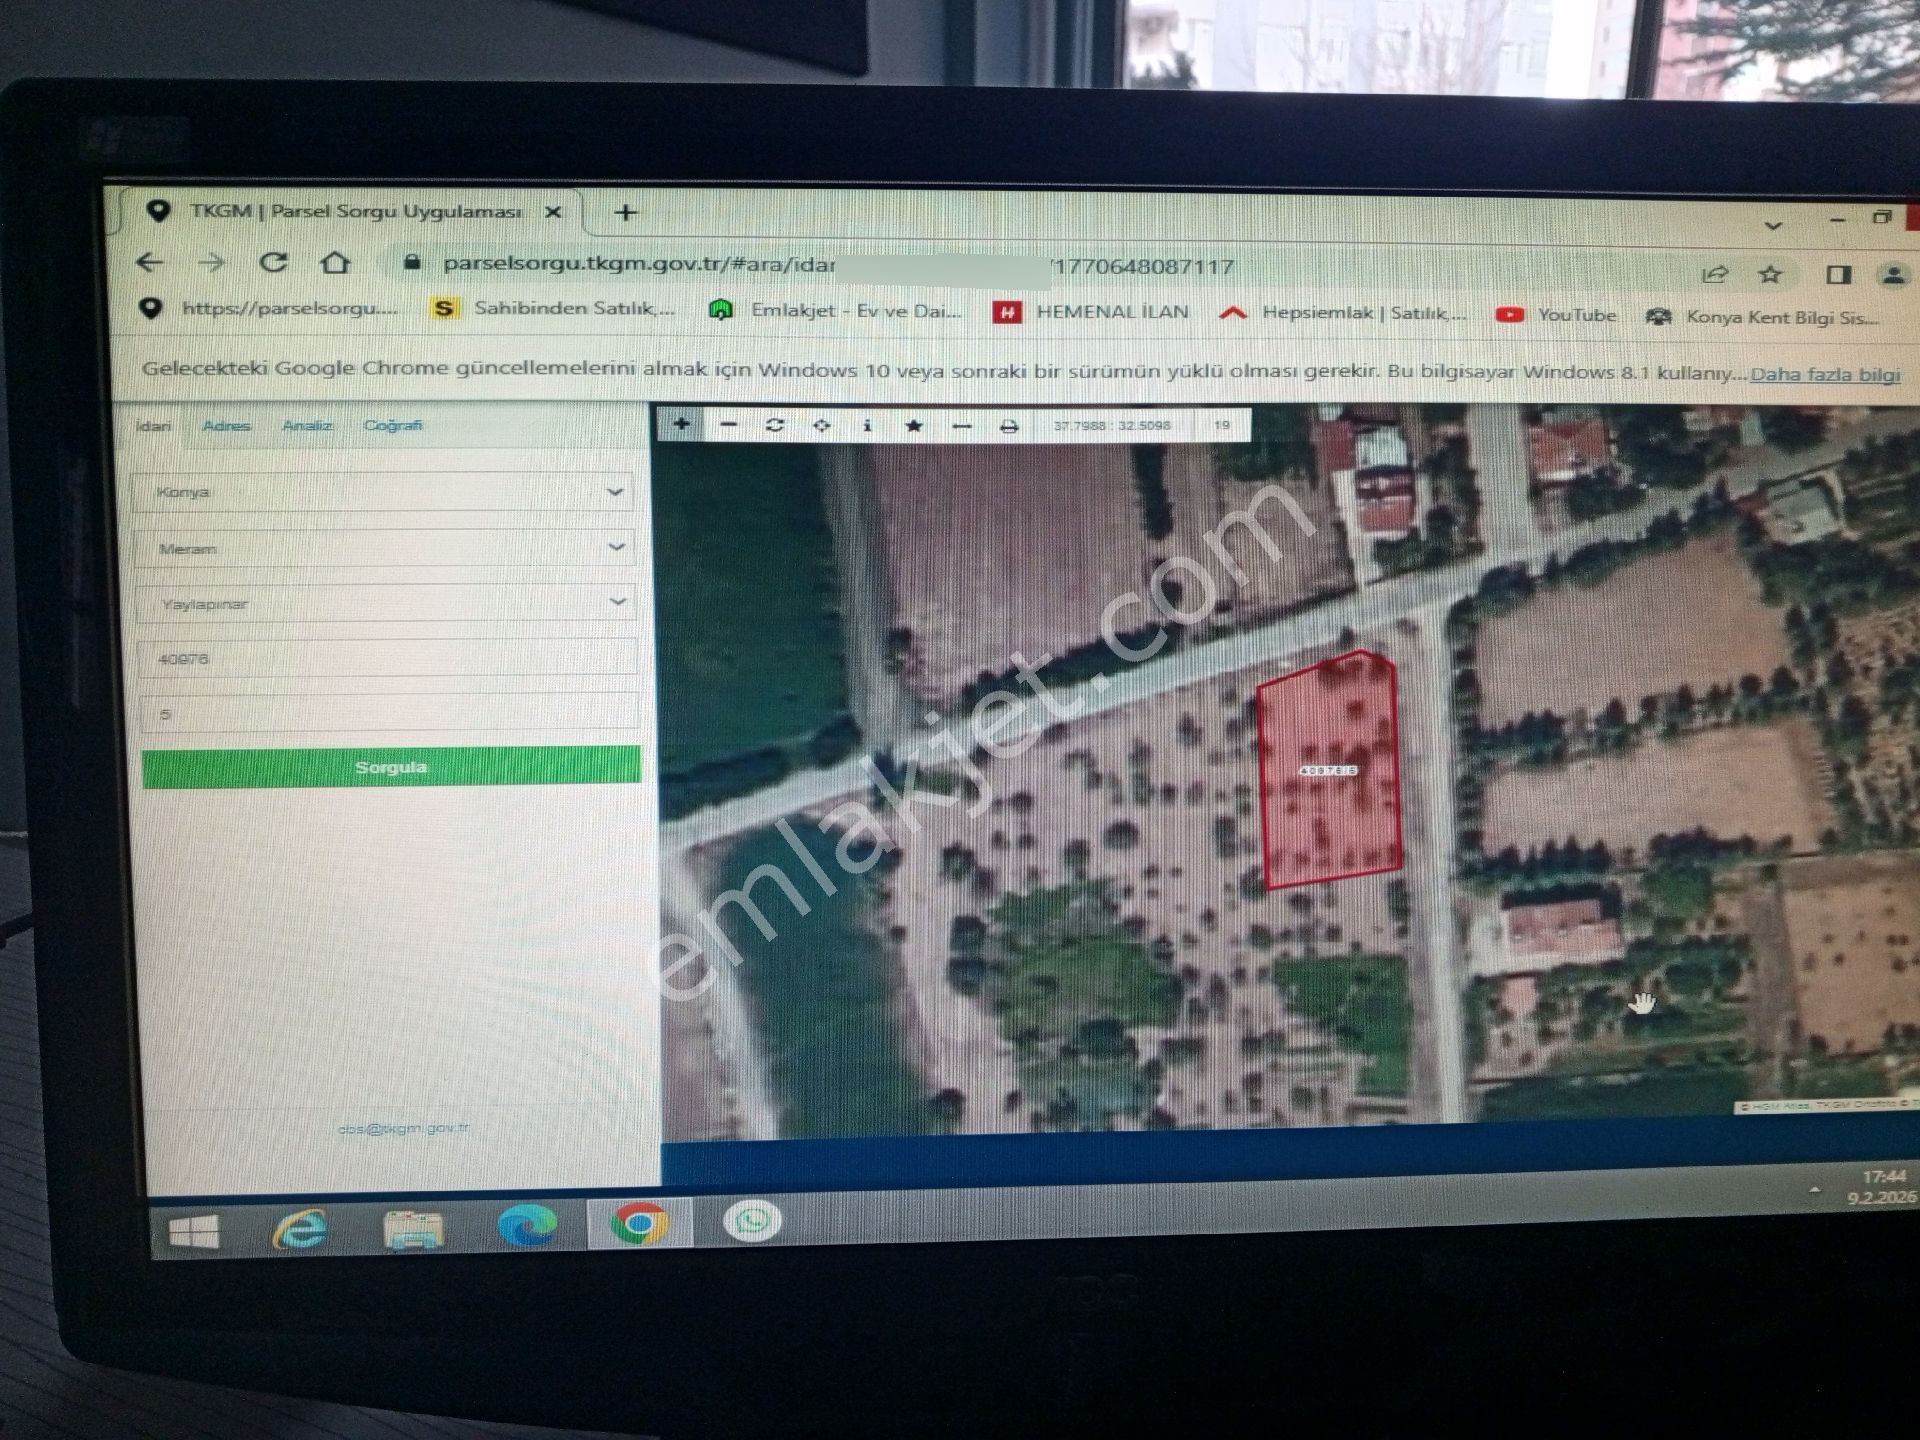Click the ada number field 40976
1920x1440 pixels.
click(x=385, y=659)
